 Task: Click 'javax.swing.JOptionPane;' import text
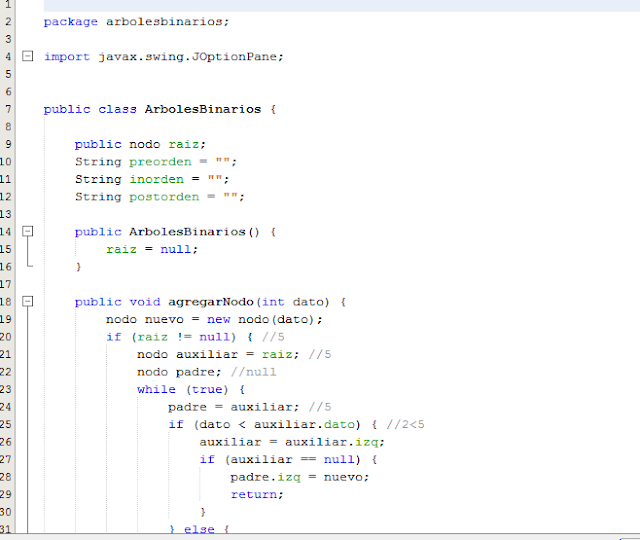pyautogui.click(x=191, y=57)
